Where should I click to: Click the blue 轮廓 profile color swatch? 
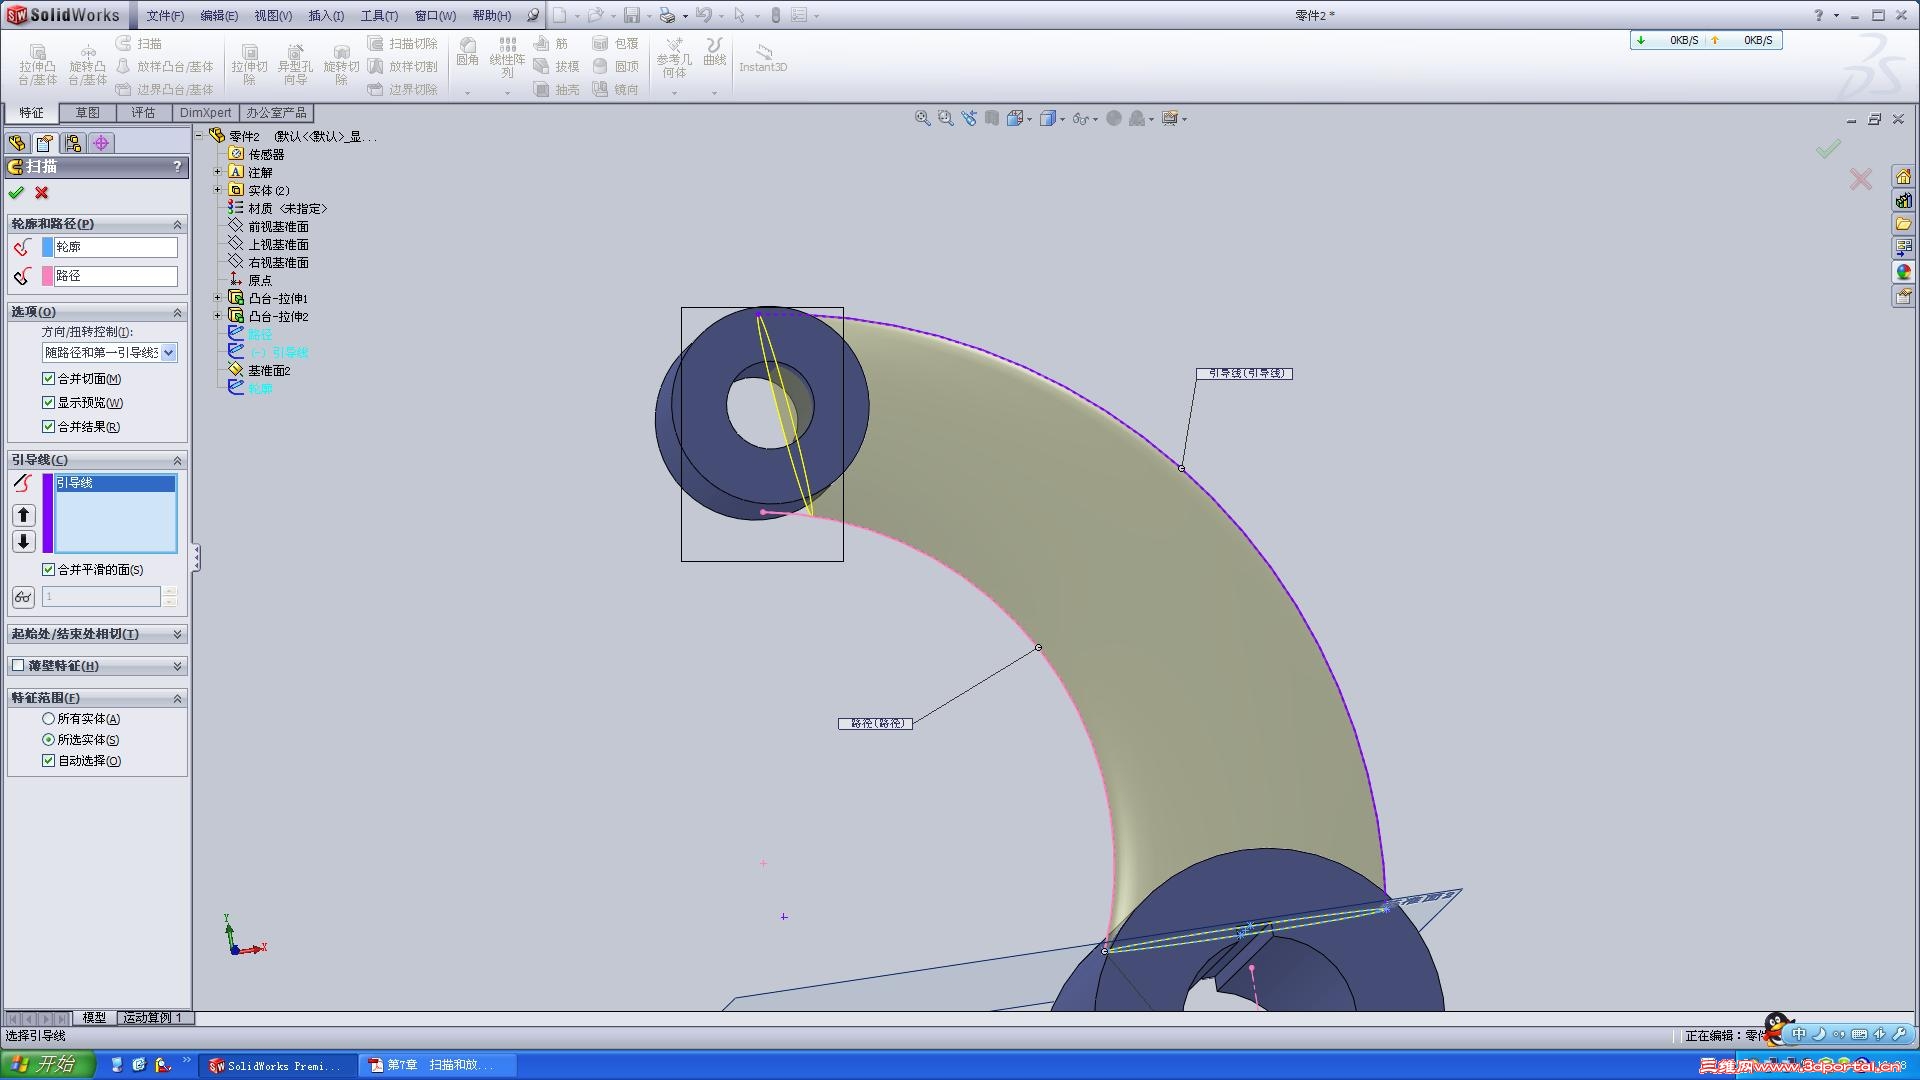47,247
